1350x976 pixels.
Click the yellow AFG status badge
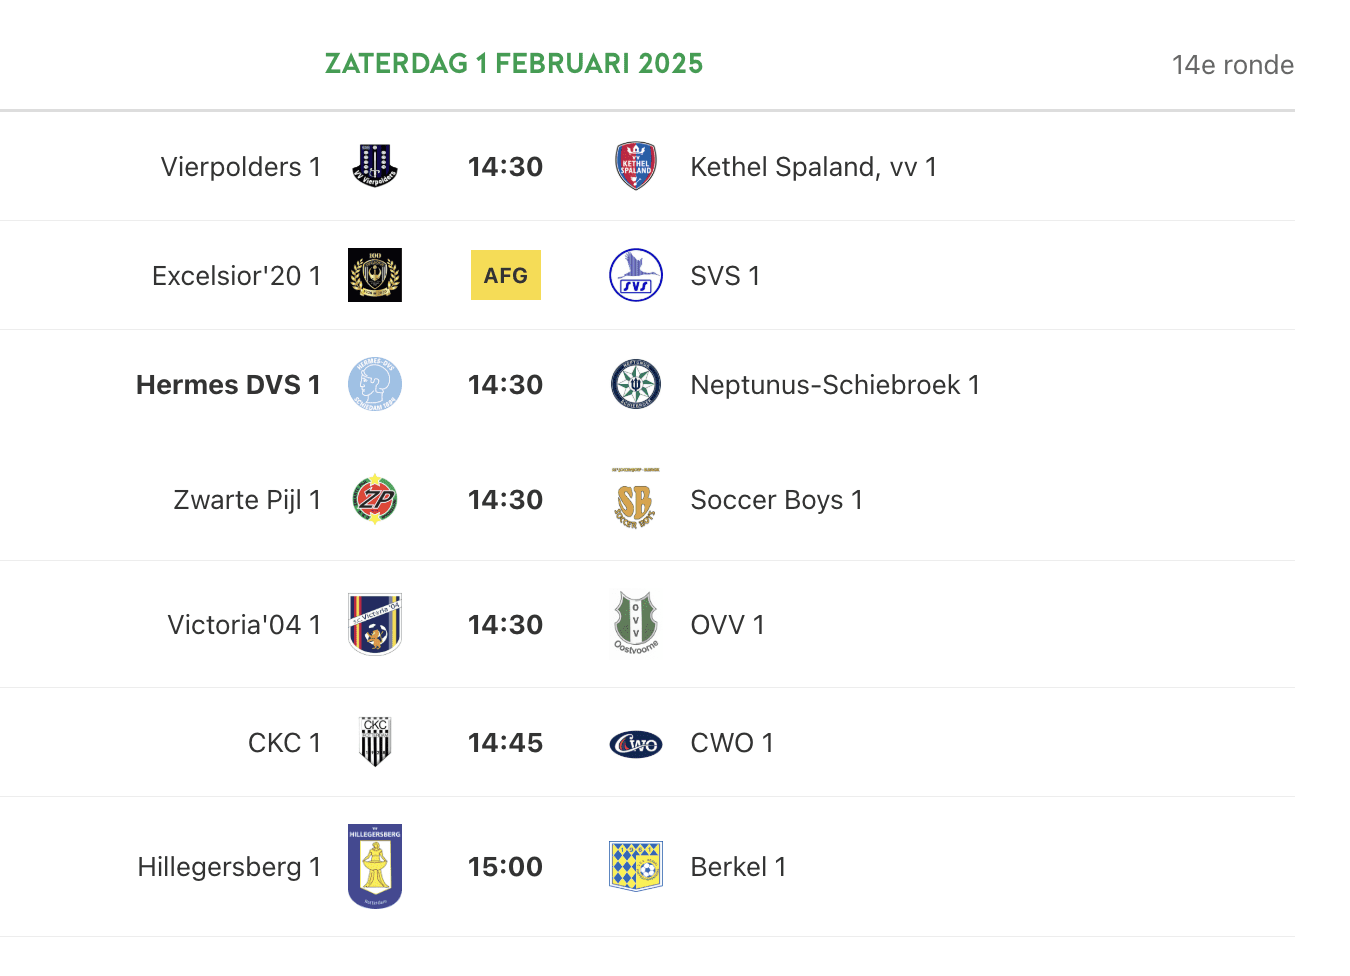[506, 275]
